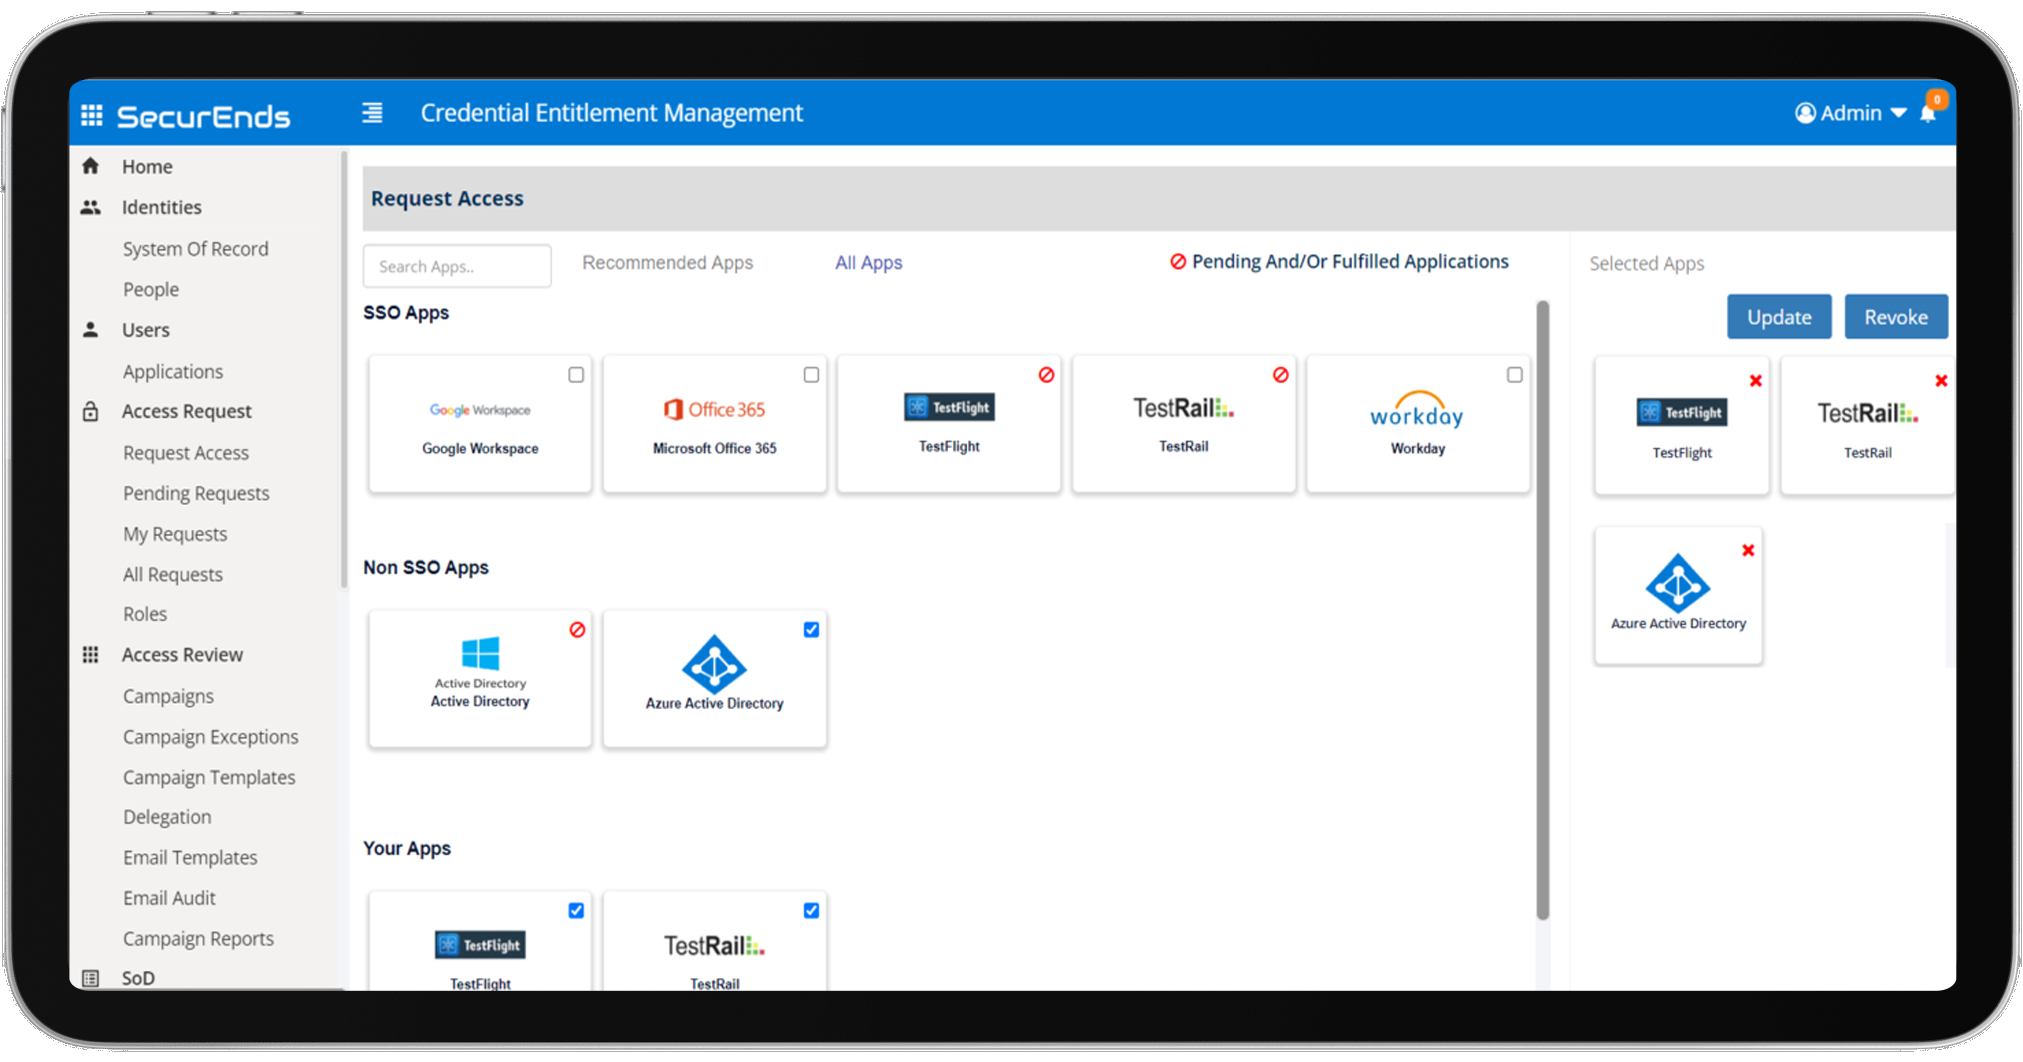Open Campaign Templates
Image resolution: width=2023 pixels, height=1062 pixels.
tap(209, 777)
